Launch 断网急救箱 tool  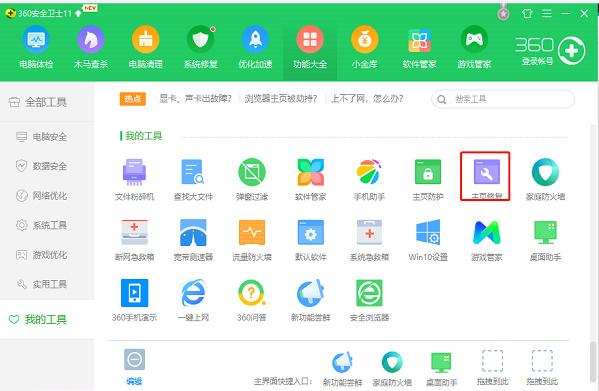pos(134,240)
